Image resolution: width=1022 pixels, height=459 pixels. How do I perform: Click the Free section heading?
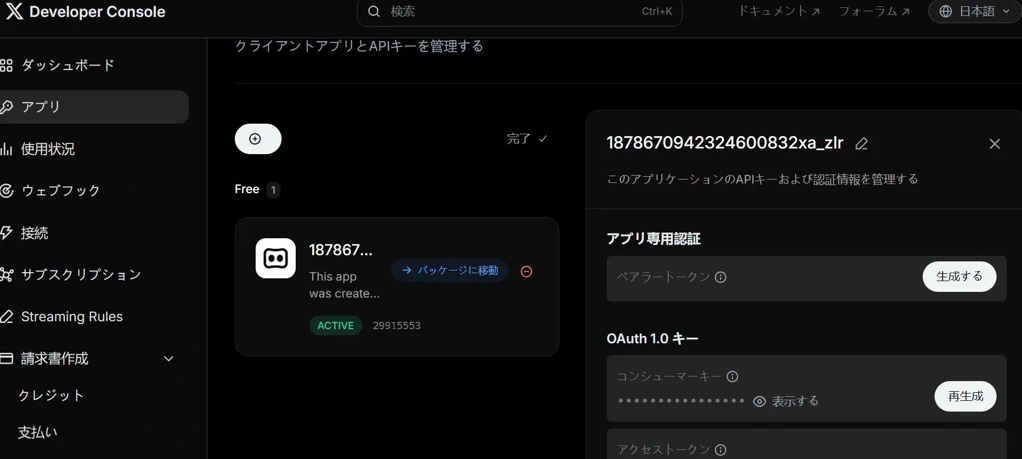tap(247, 190)
